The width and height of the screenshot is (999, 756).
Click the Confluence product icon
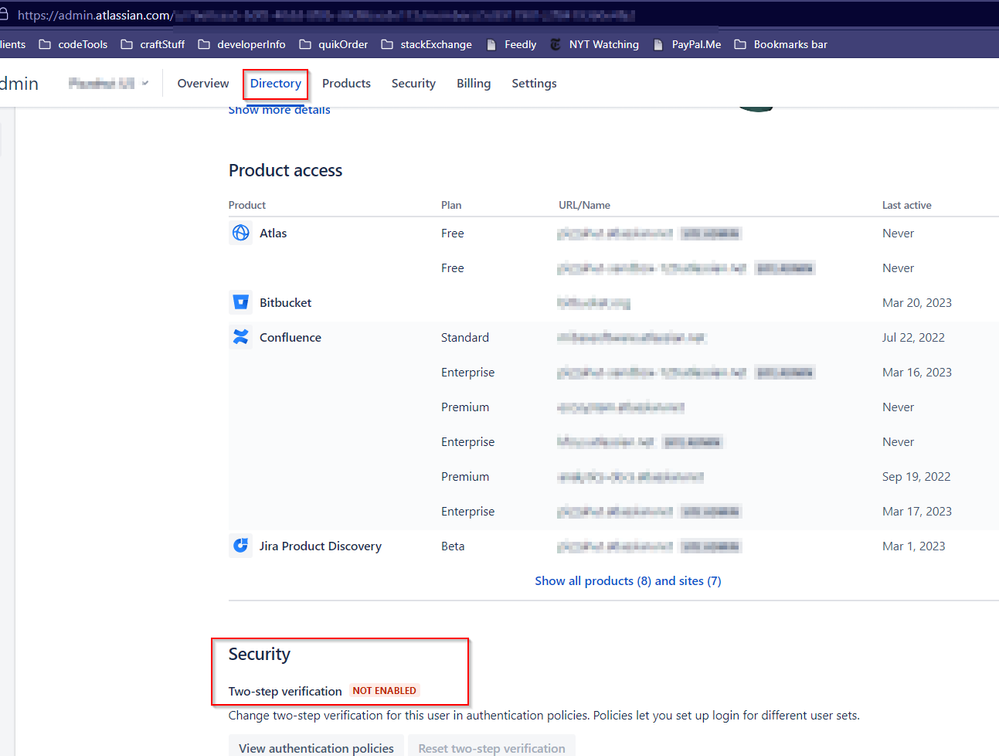240,337
